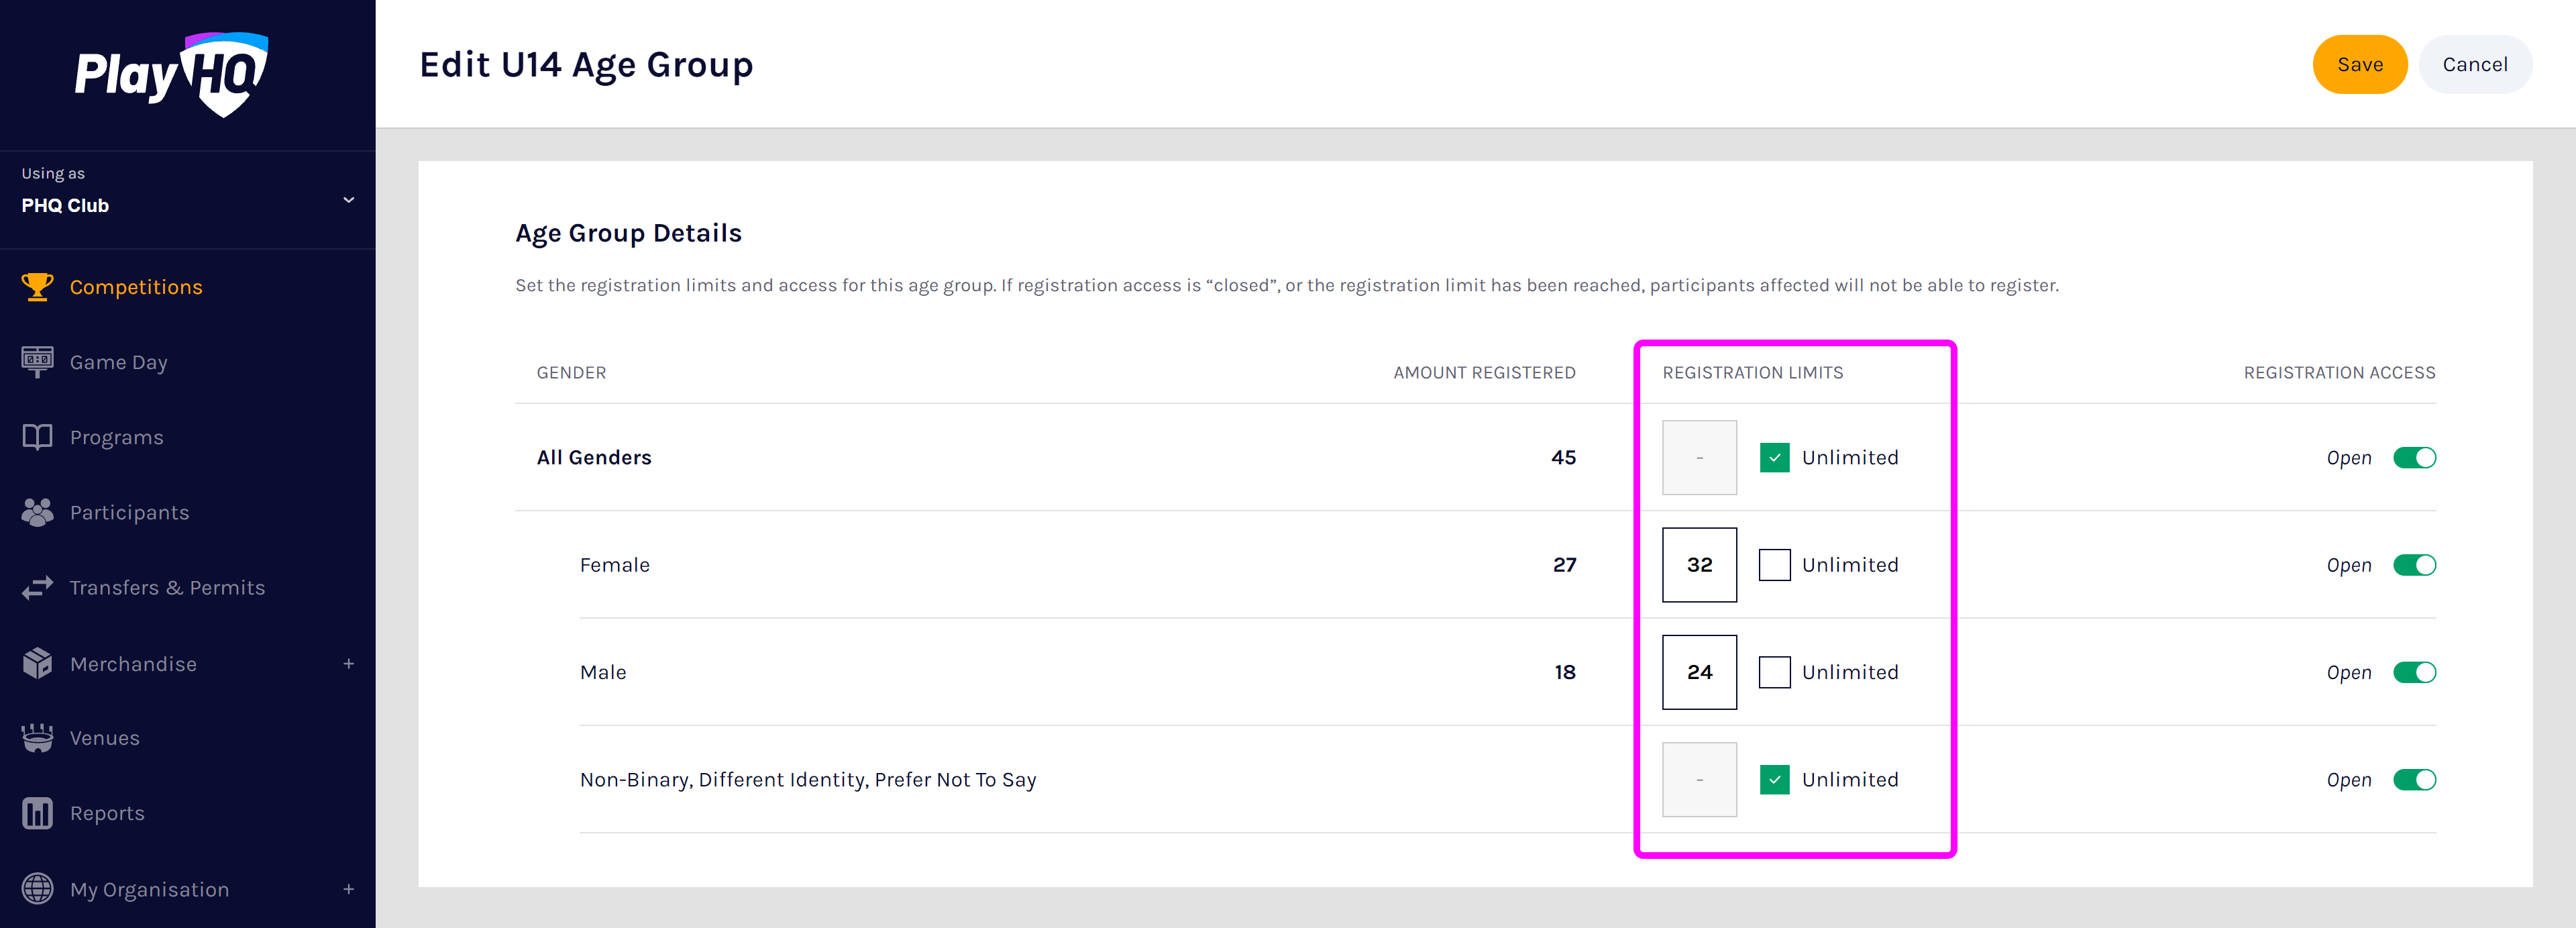Expand the Merchandise menu section
Image resolution: width=2576 pixels, height=928 pixels.
pos(348,663)
